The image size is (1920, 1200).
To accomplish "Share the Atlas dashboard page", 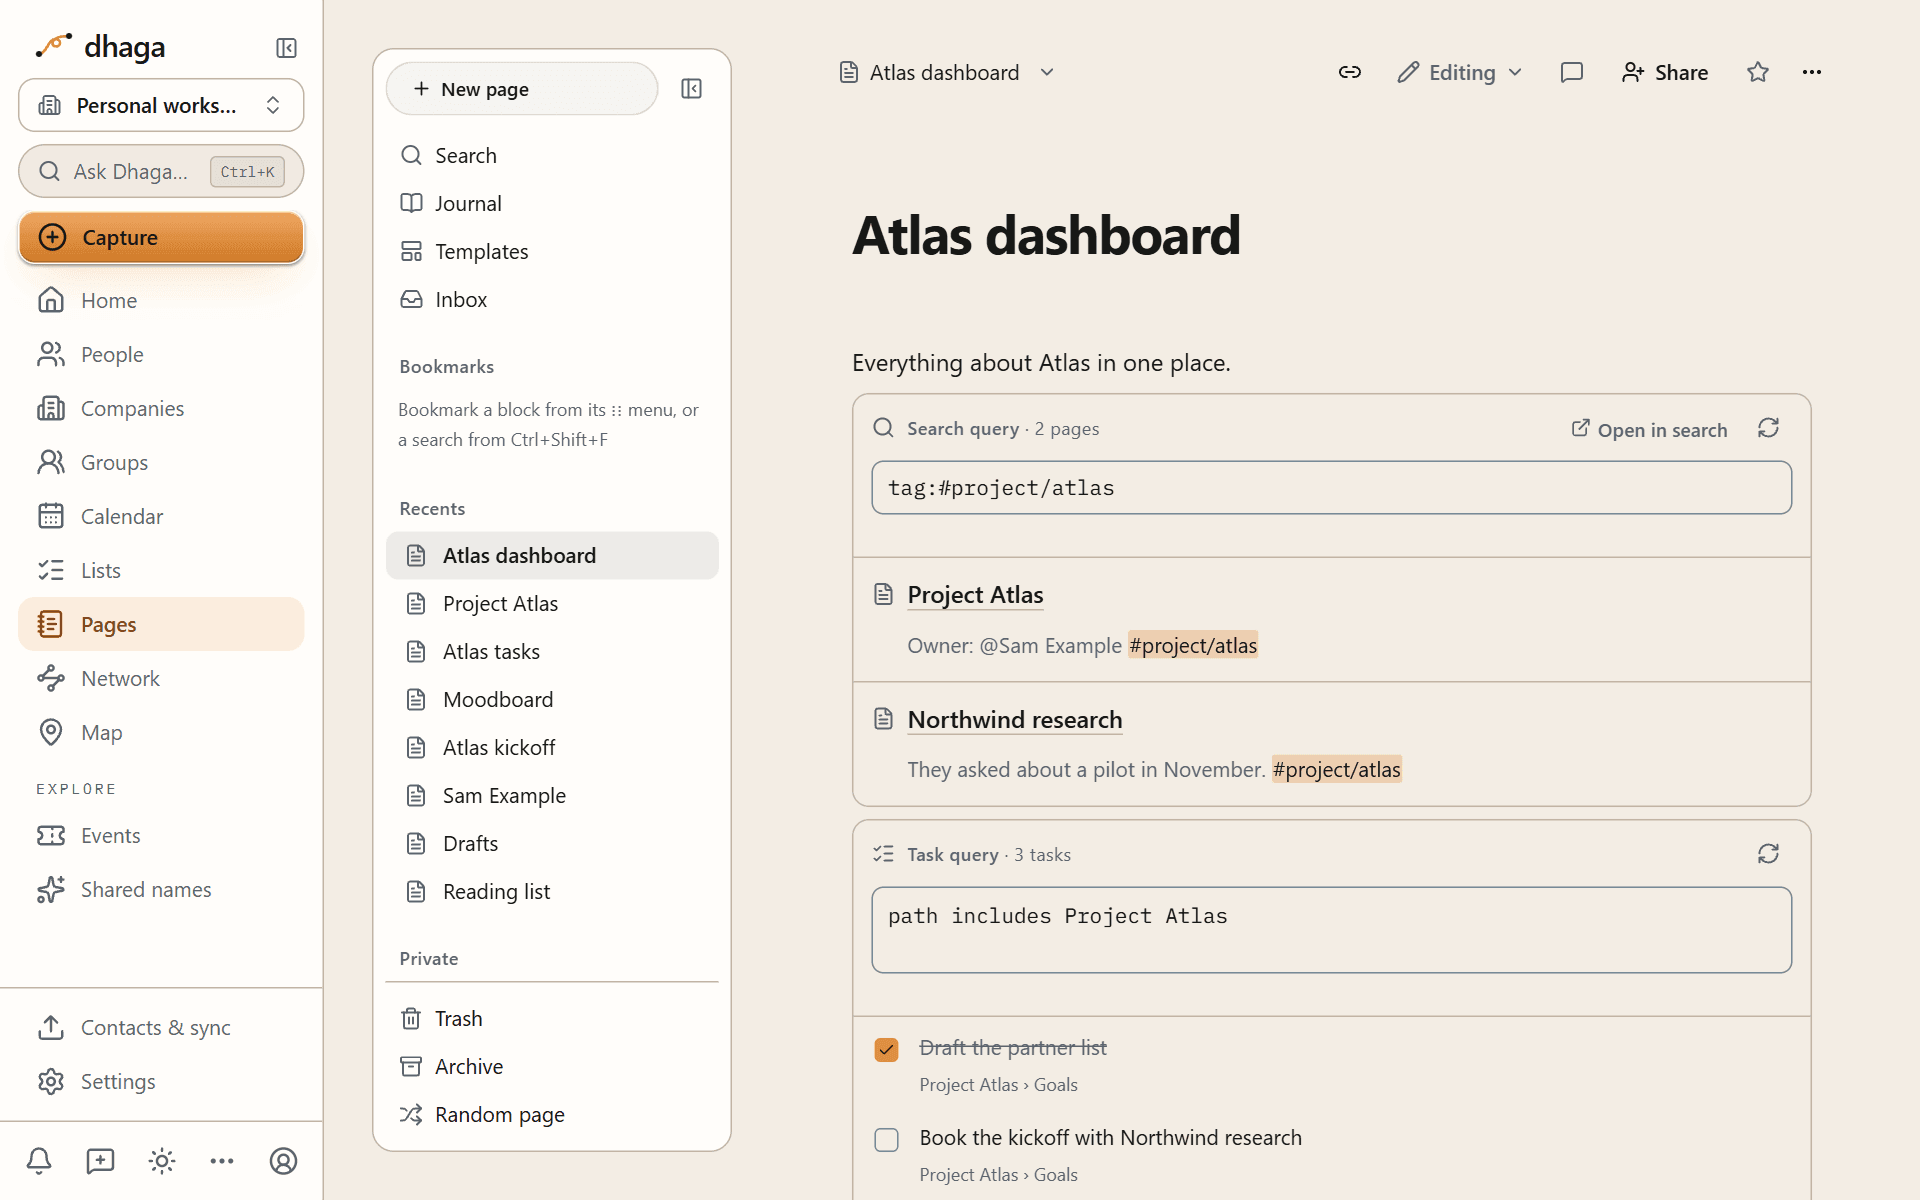I will pyautogui.click(x=1665, y=72).
